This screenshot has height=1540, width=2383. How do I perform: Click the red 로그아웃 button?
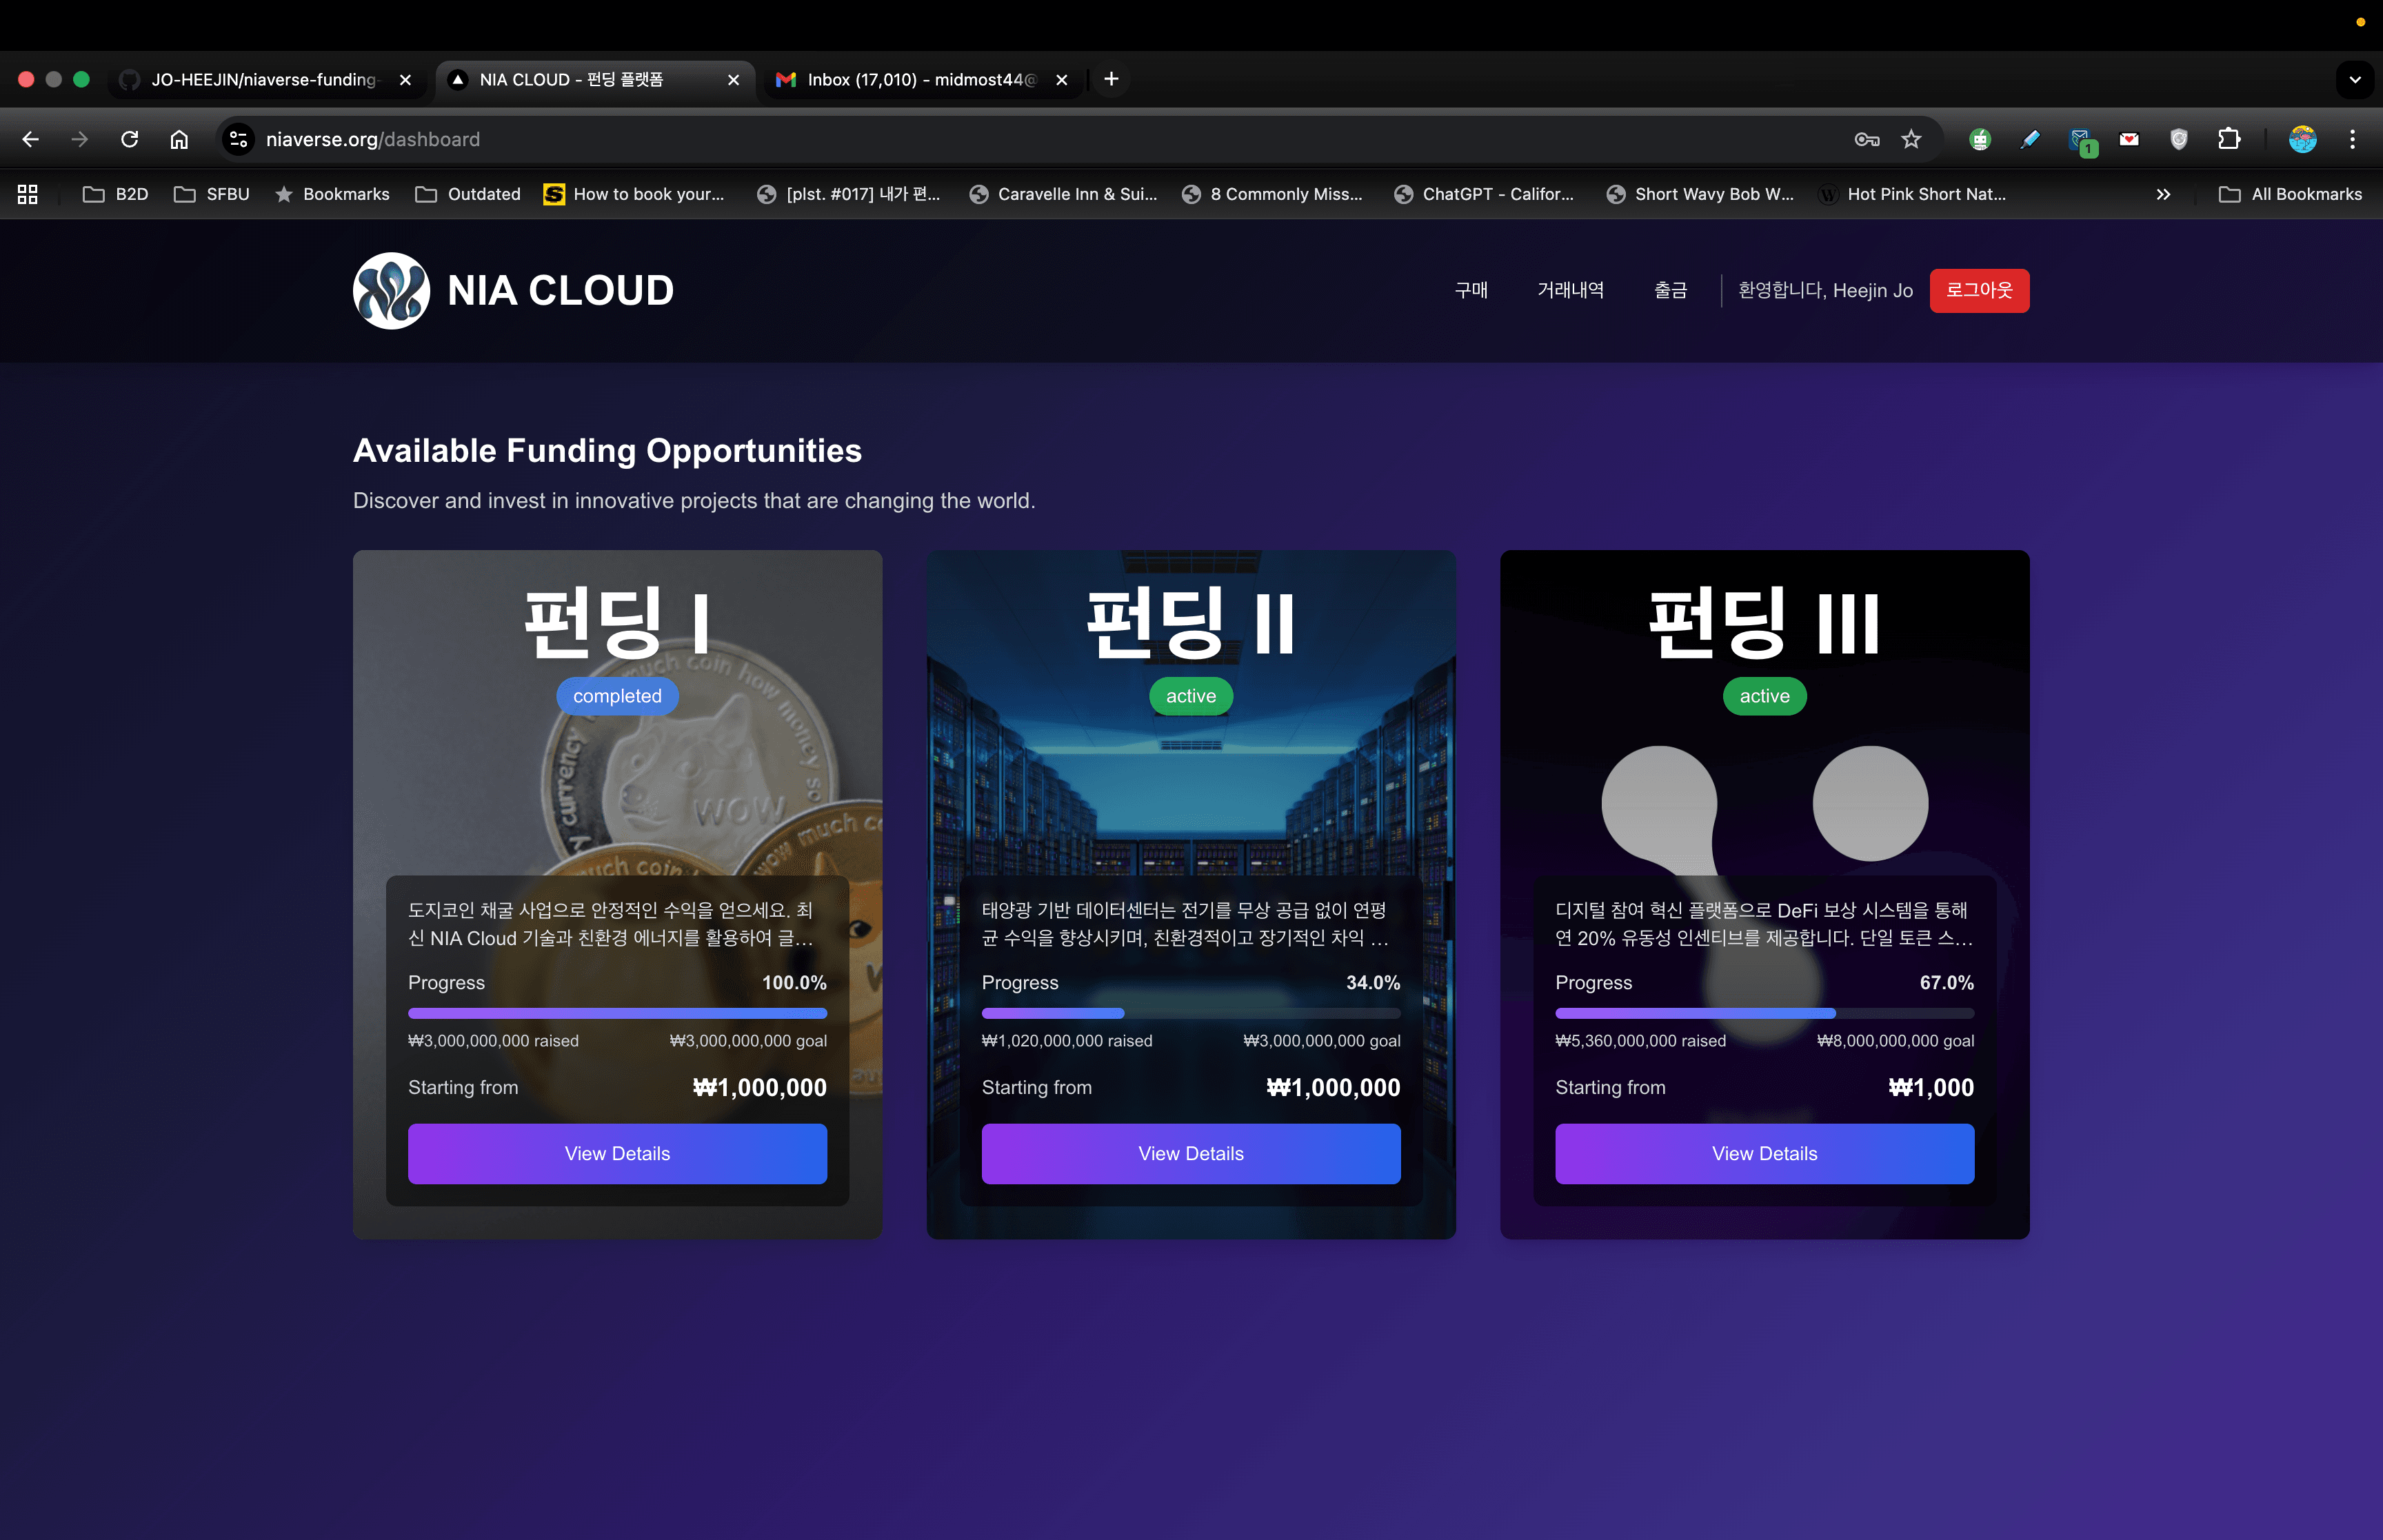[x=1979, y=291]
